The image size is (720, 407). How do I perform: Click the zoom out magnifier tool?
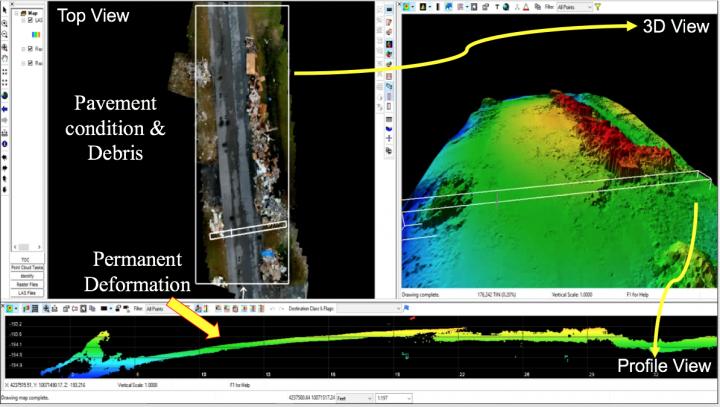(x=4, y=34)
